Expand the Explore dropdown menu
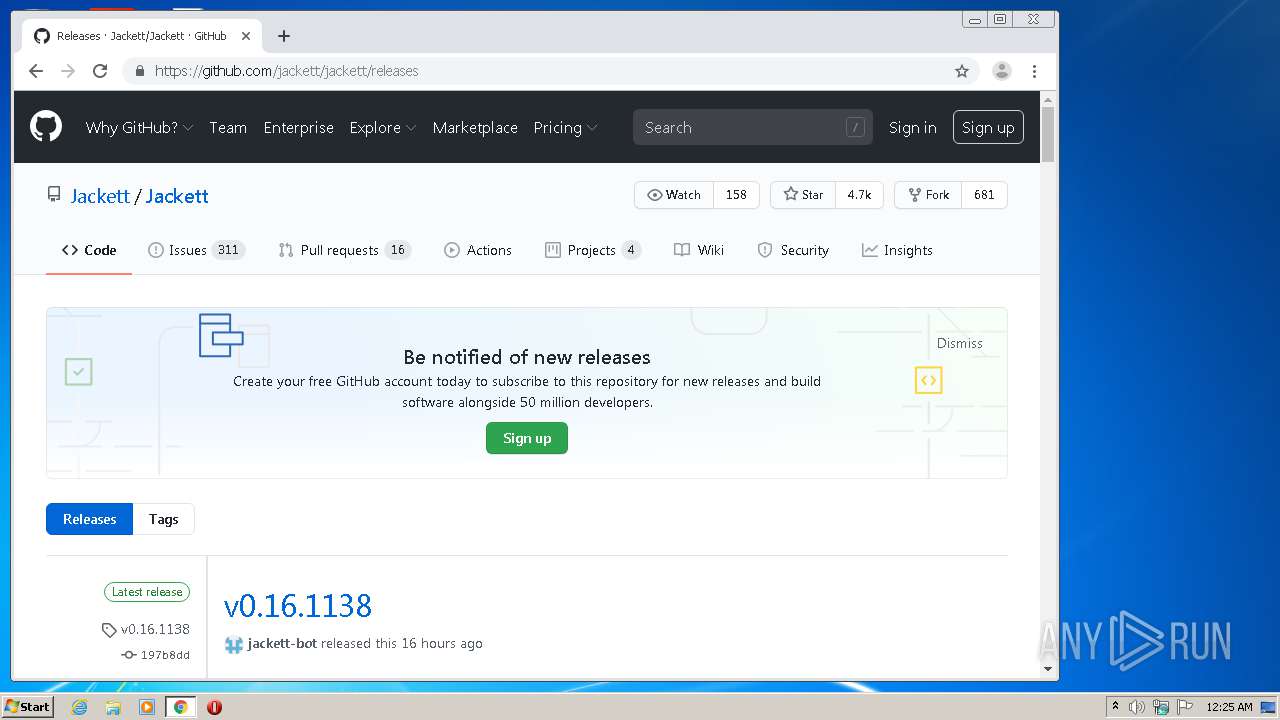This screenshot has height=720, width=1280. [x=382, y=128]
